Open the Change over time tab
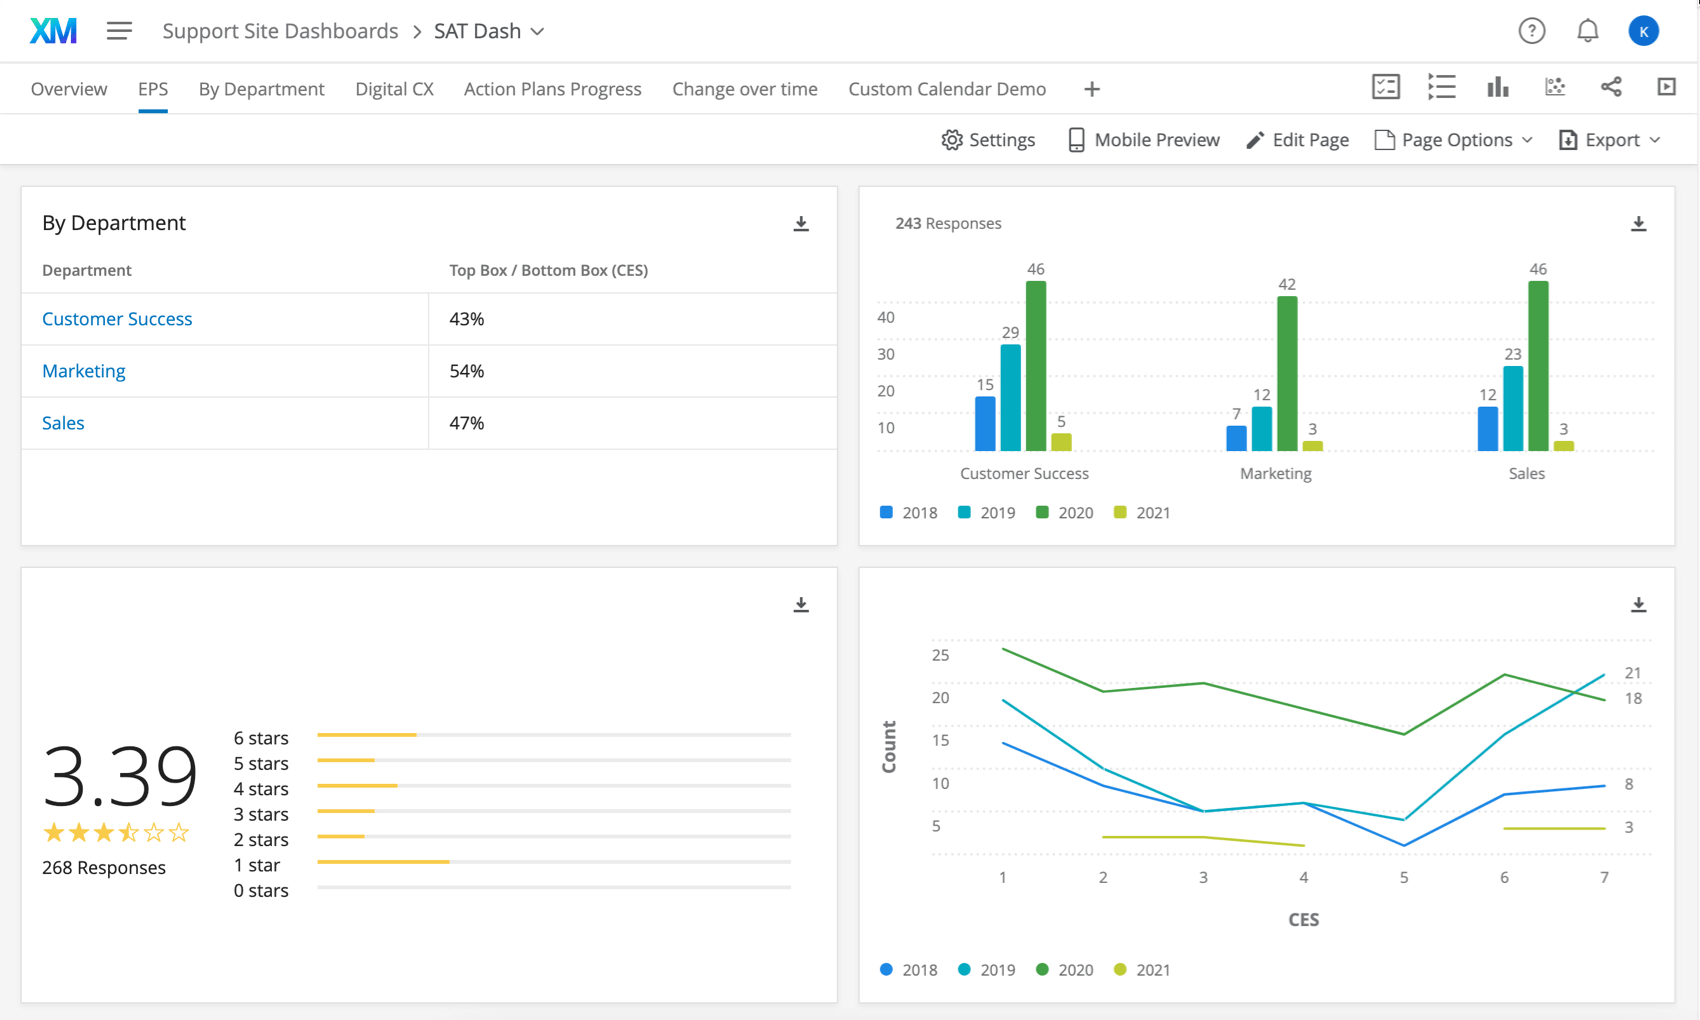 click(x=744, y=88)
